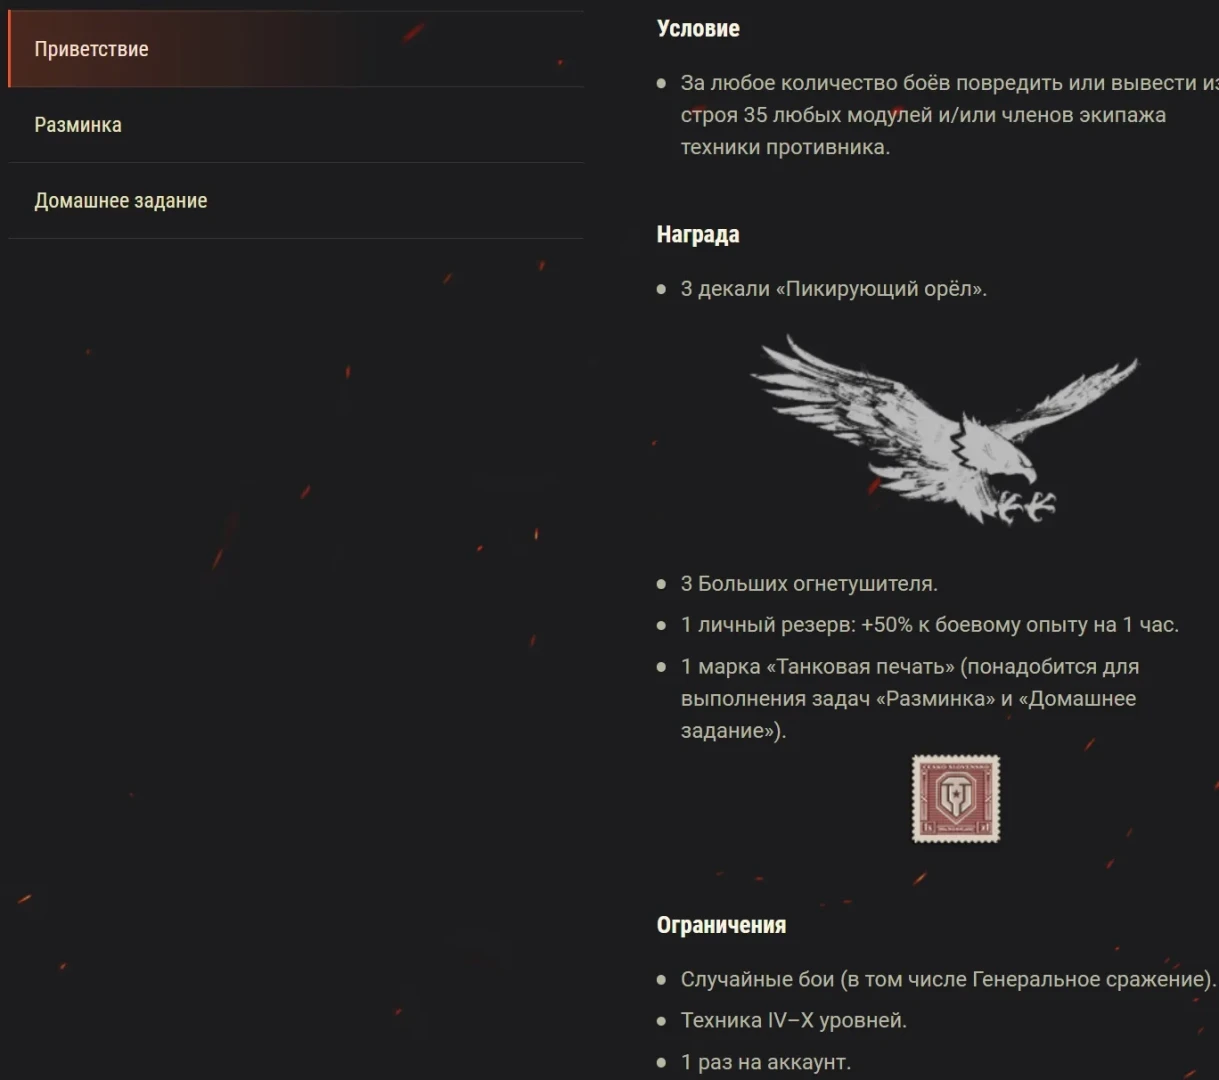Click the Танковая печать stamp icon
Screen dimensions: 1219x1080
pyautogui.click(x=956, y=799)
